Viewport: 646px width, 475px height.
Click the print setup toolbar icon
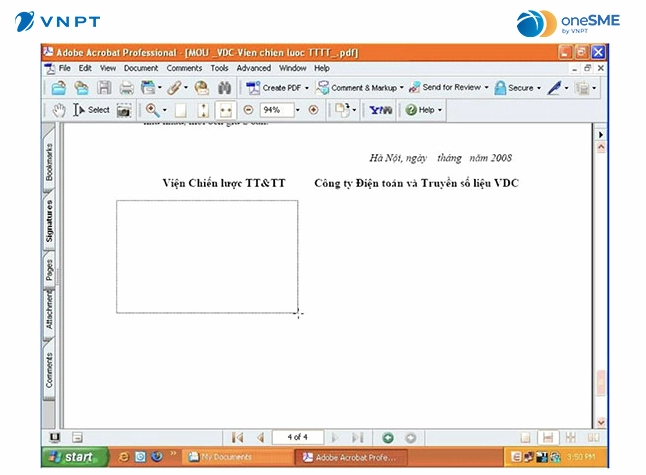[x=148, y=88]
